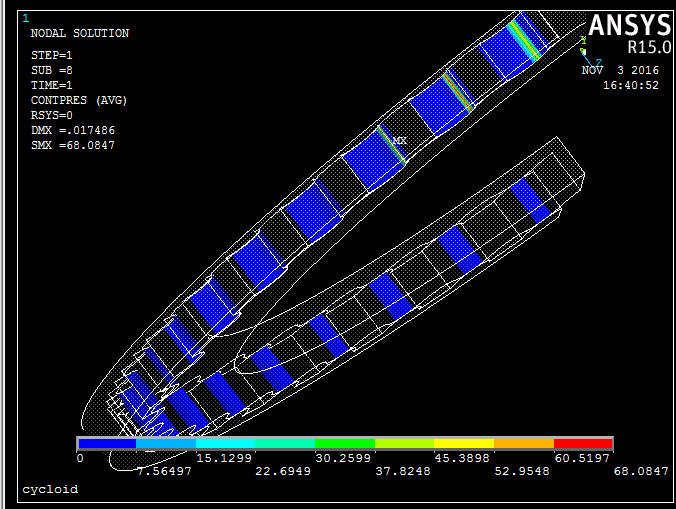Click legend value 52.9548
The image size is (676, 509).
coord(522,471)
